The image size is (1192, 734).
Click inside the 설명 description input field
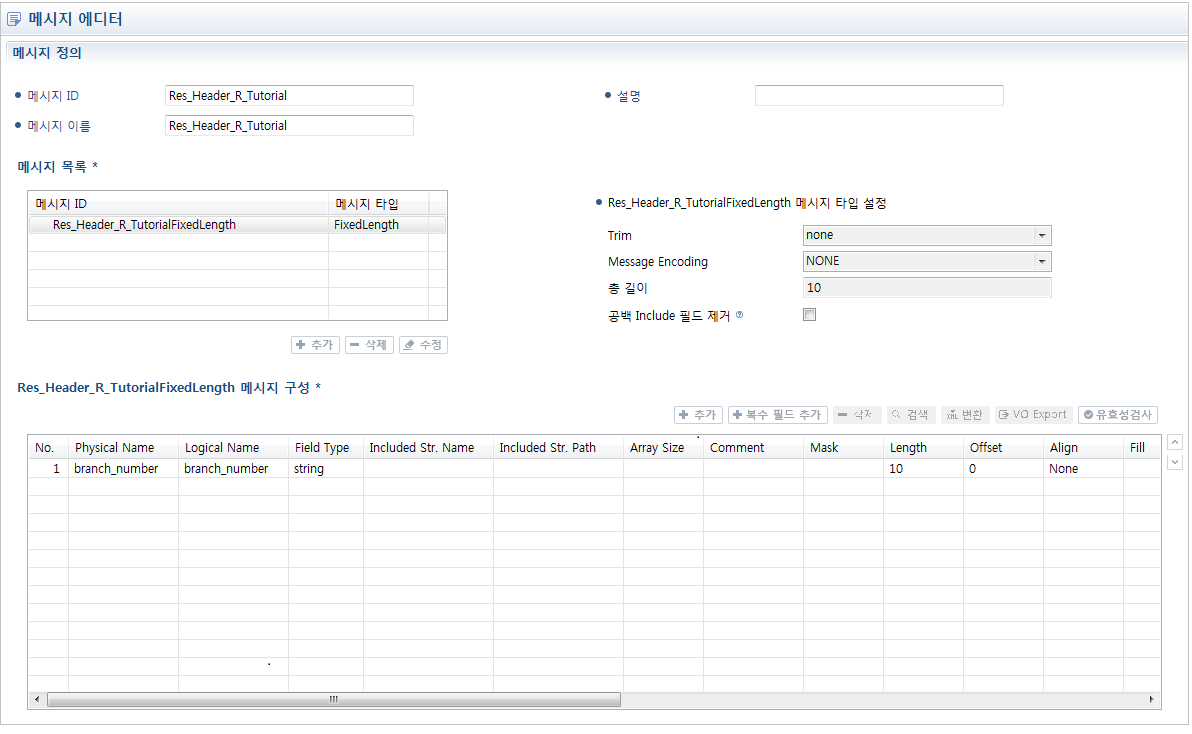[878, 95]
